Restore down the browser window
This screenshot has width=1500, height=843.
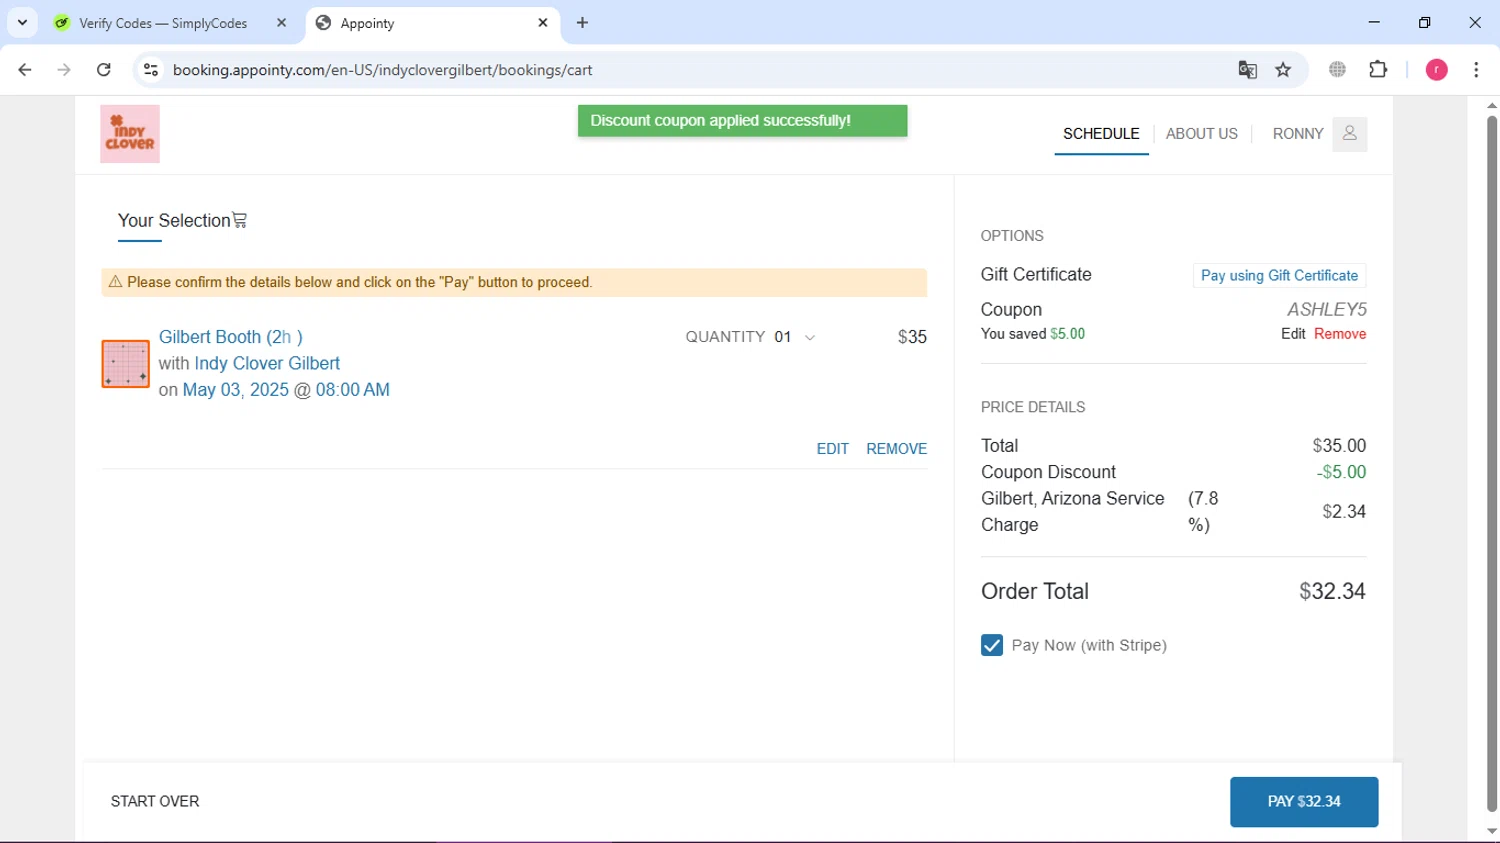[1425, 22]
